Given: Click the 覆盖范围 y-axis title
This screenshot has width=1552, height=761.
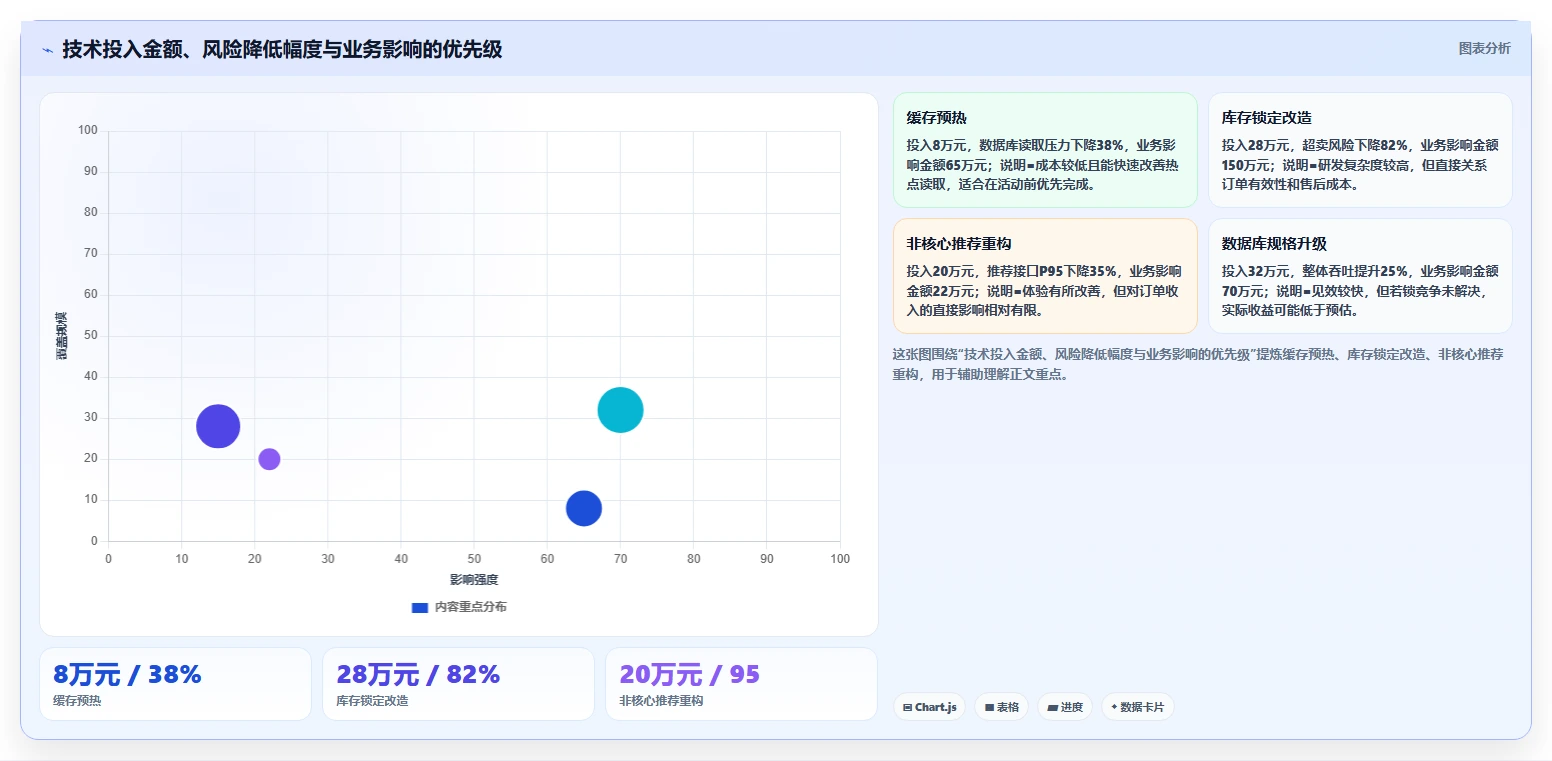Looking at the screenshot, I should click(62, 336).
